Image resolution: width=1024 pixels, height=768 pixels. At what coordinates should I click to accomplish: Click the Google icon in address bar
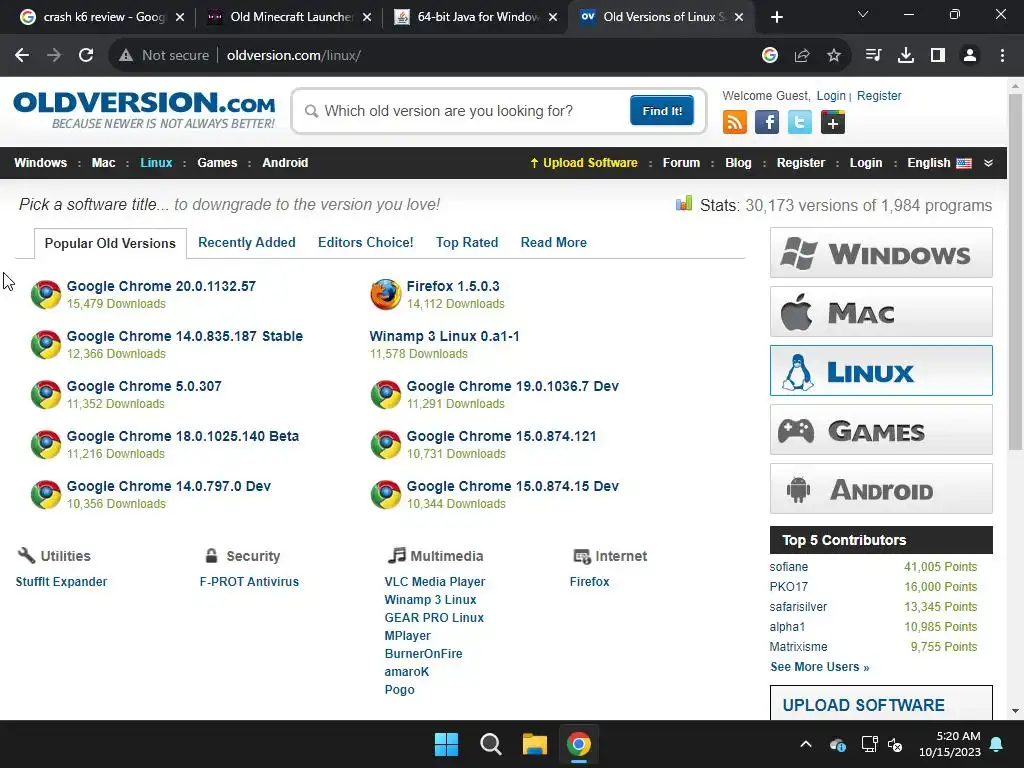tap(770, 56)
